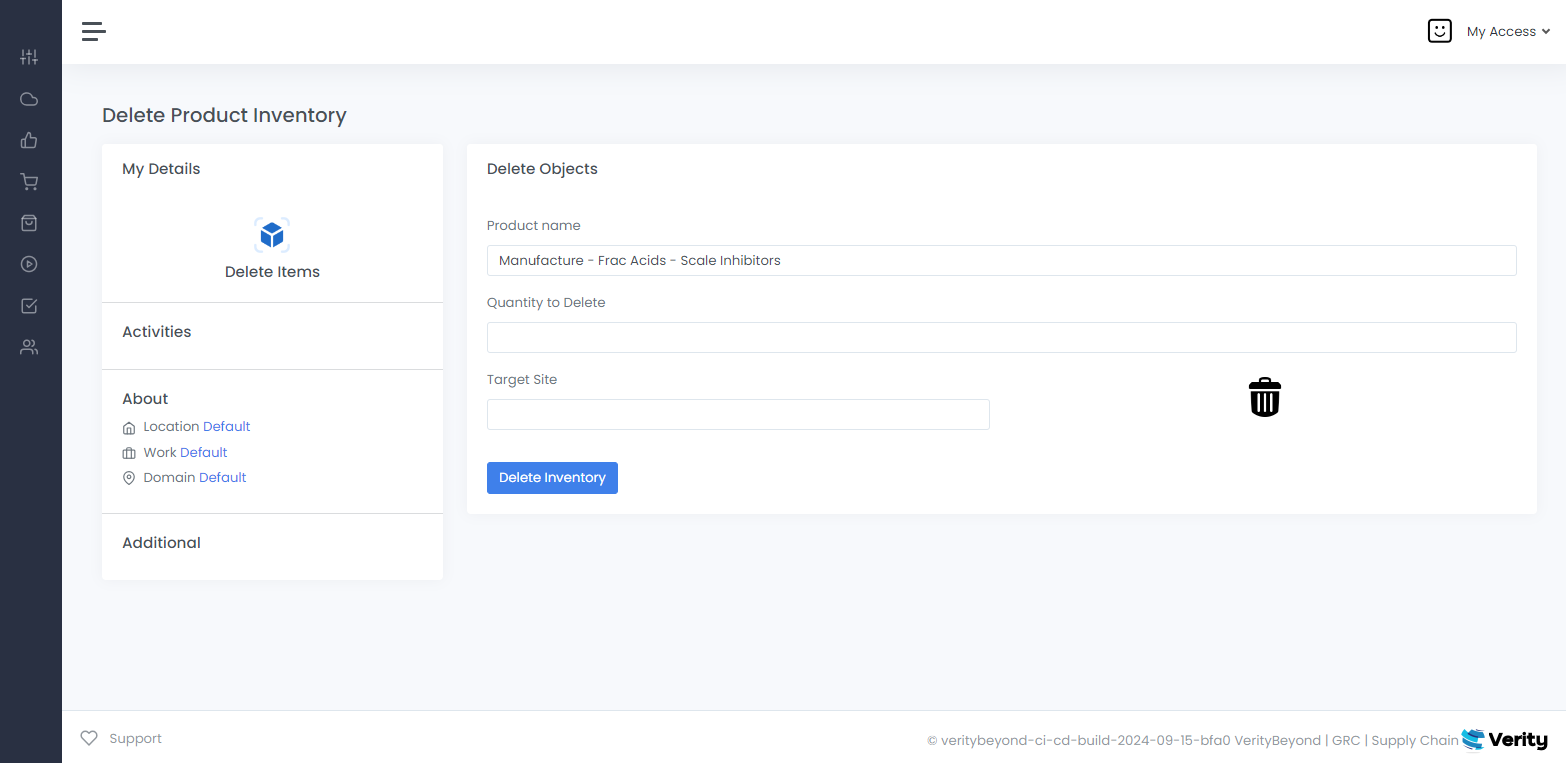Image resolution: width=1566 pixels, height=763 pixels.
Task: Open the cloud icon in sidebar
Action: 29,99
